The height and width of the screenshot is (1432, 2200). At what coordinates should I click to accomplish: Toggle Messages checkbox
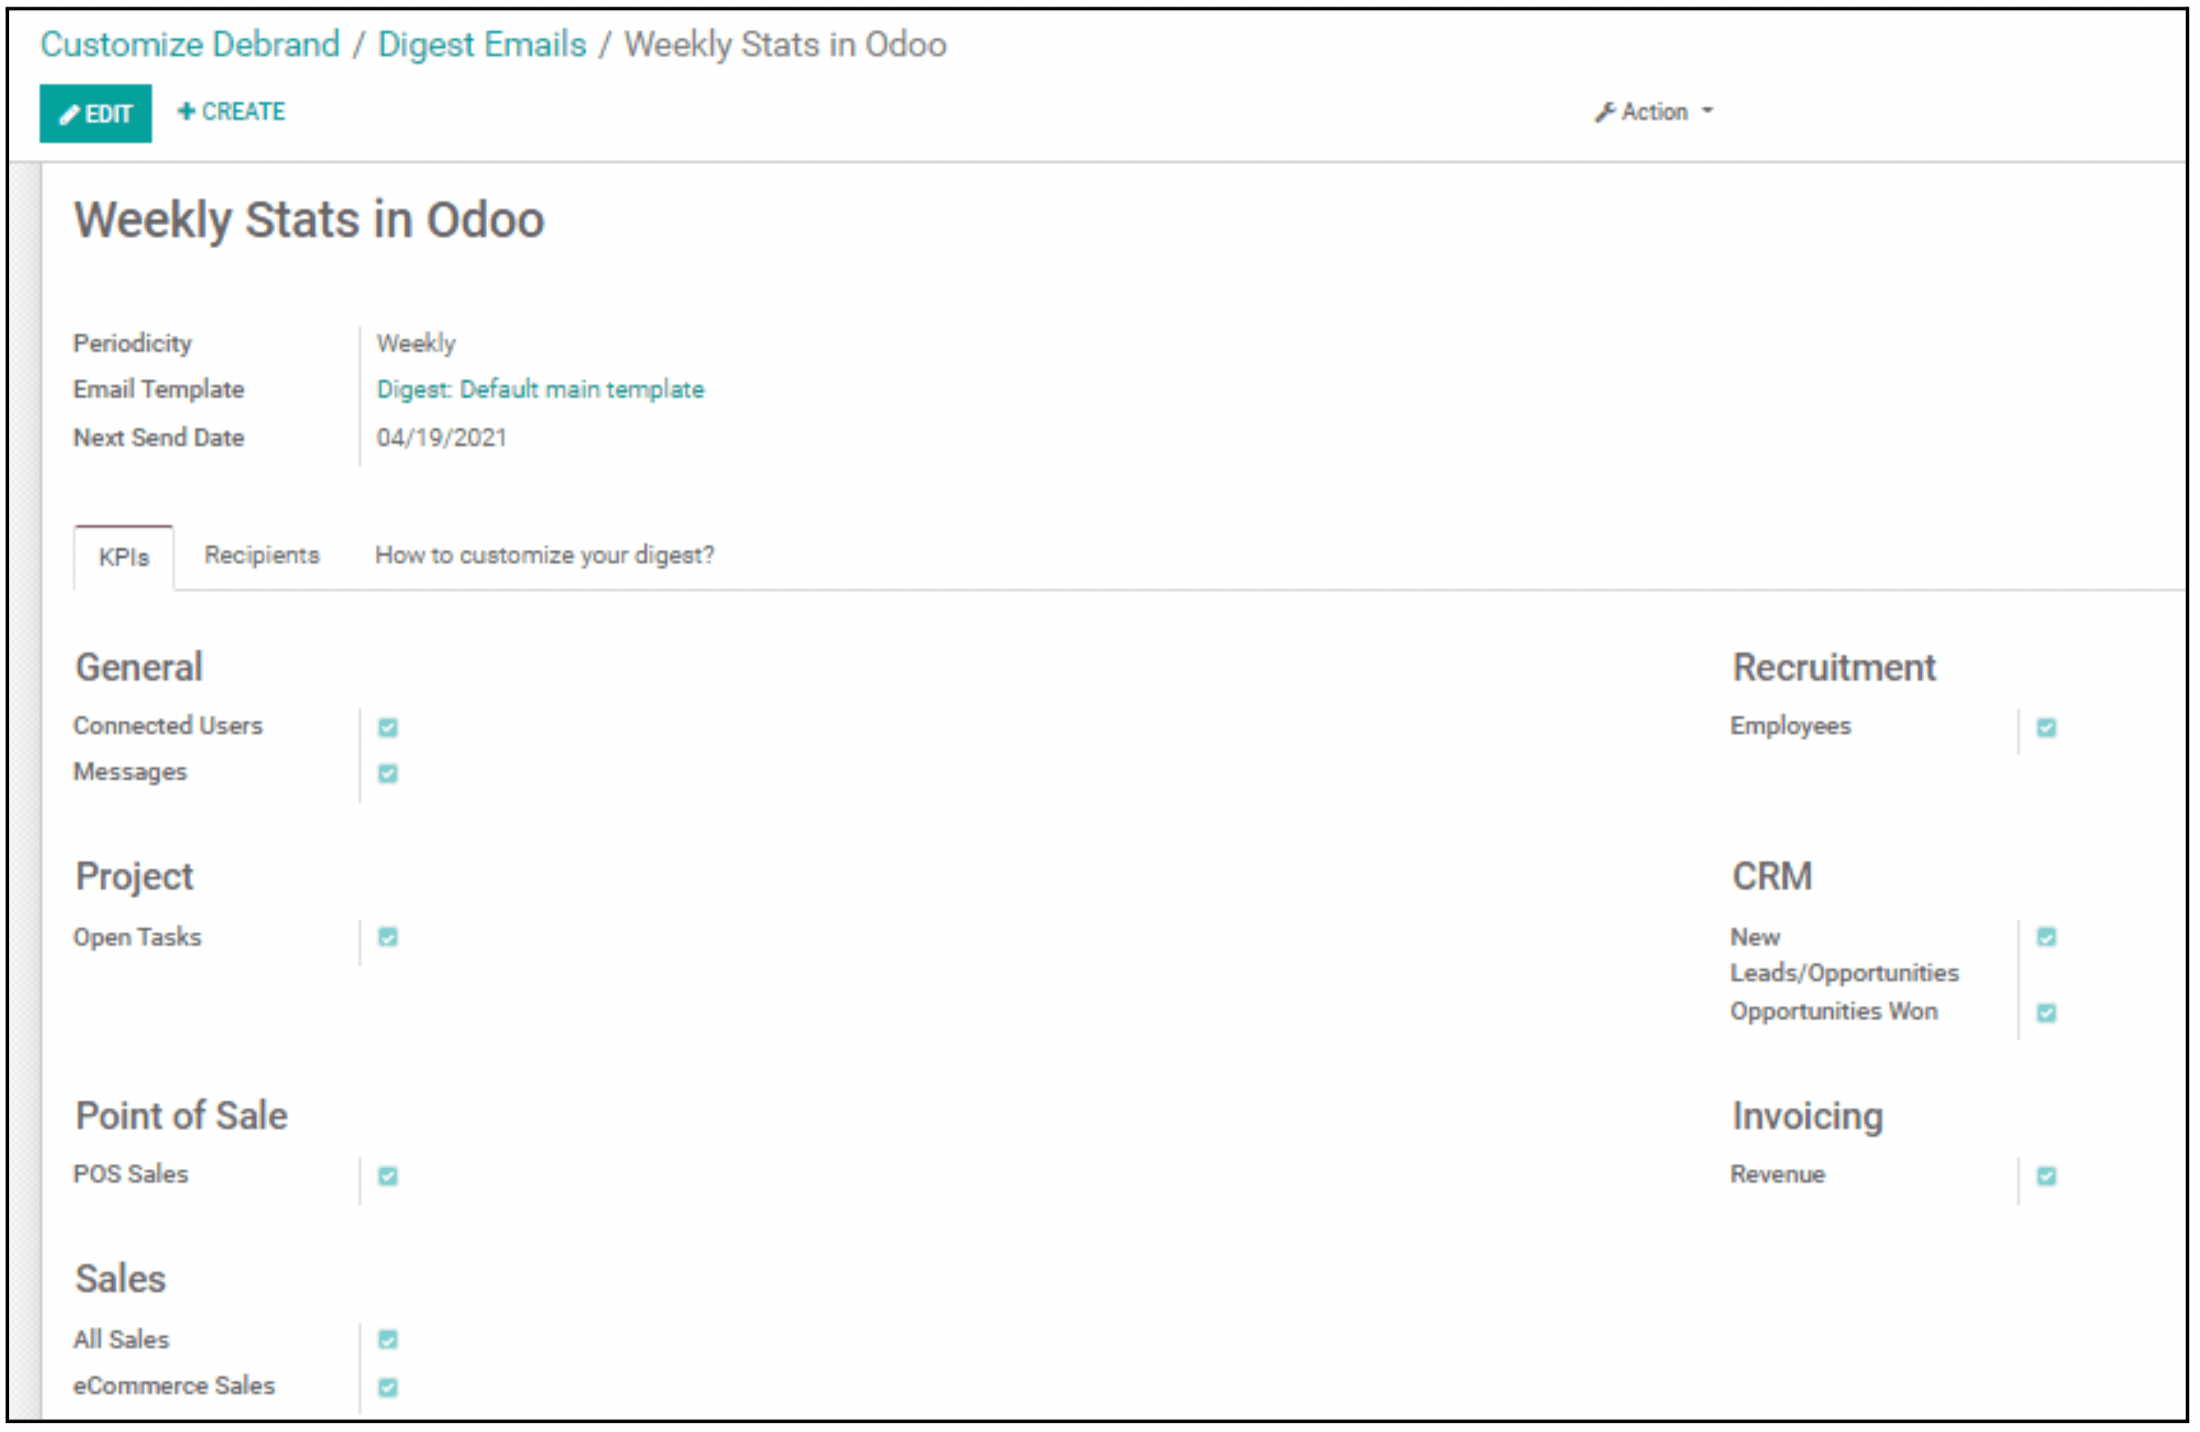tap(388, 773)
